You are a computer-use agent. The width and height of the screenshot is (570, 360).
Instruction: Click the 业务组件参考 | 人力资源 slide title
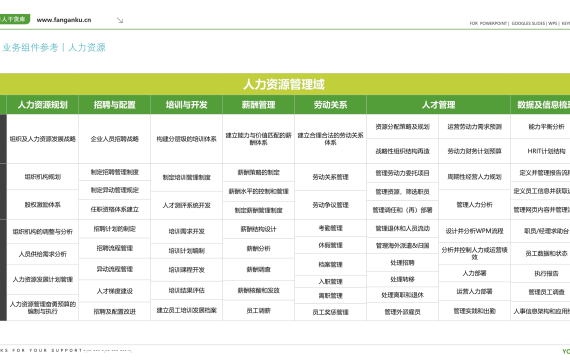pyautogui.click(x=54, y=48)
